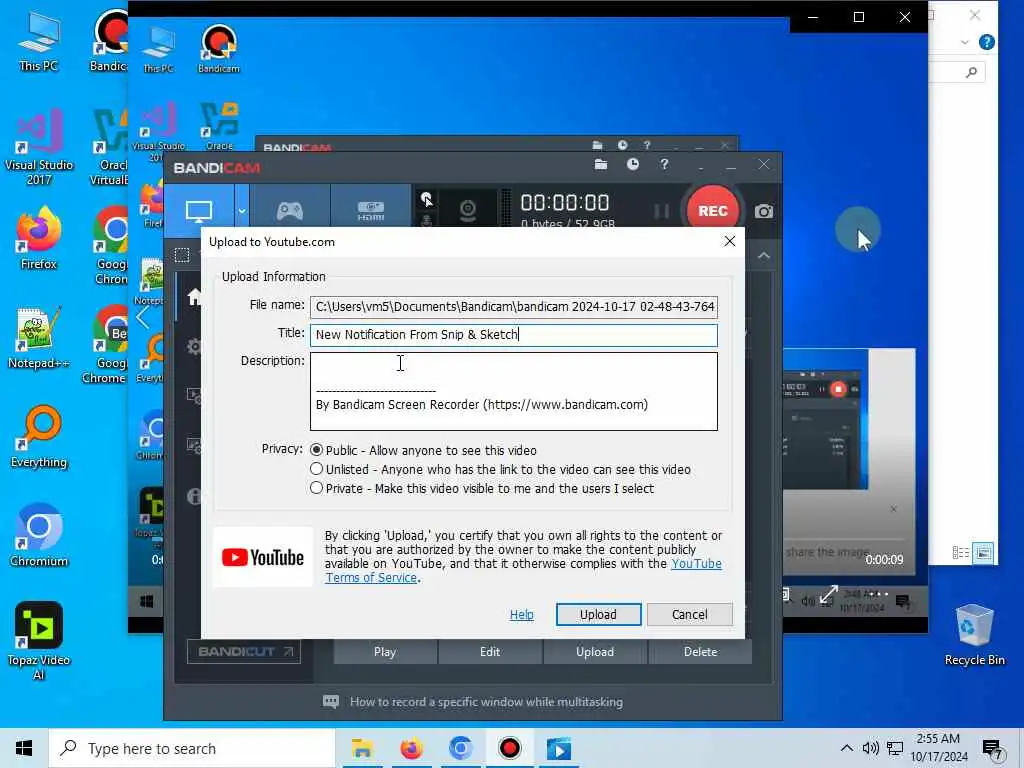Click the Description text area

click(513, 391)
